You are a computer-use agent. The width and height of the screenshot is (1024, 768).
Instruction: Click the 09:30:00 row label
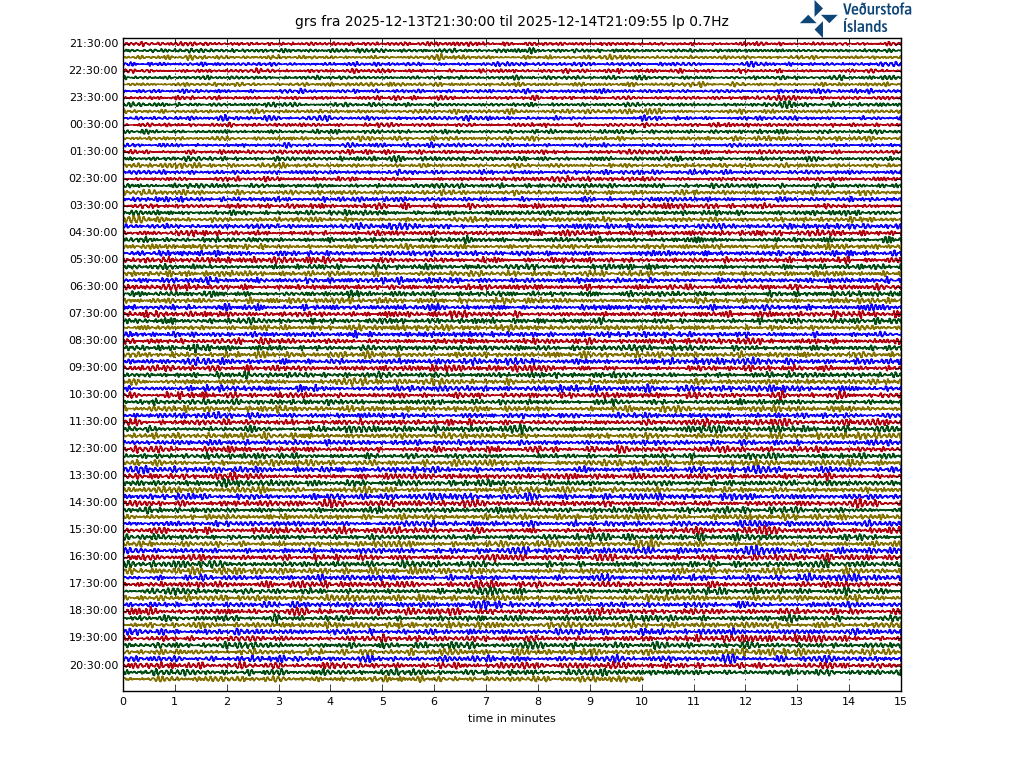coord(94,368)
